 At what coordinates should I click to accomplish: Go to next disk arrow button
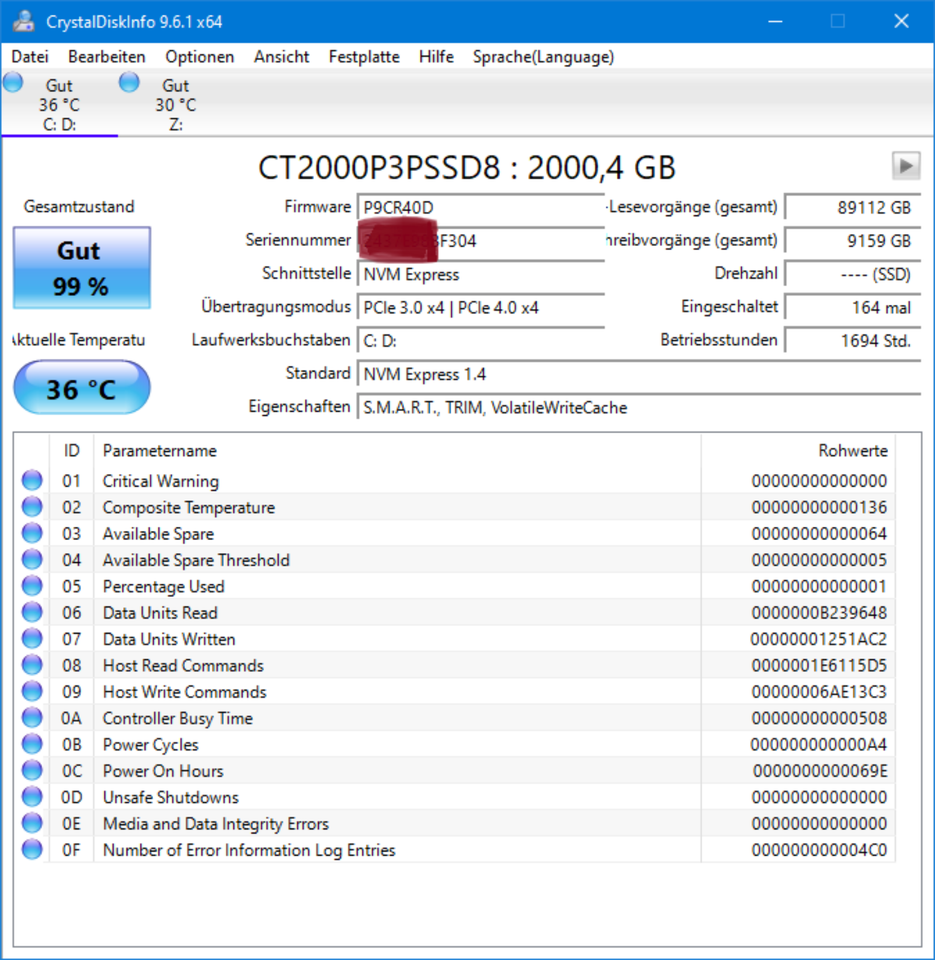(x=906, y=166)
